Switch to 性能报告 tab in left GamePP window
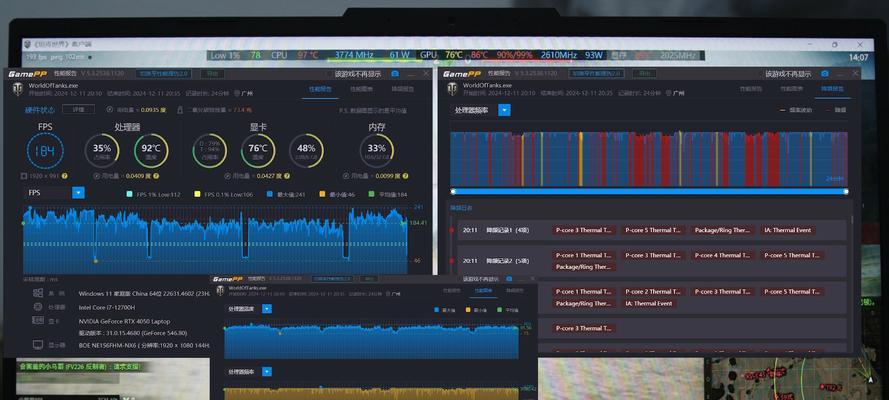 (x=320, y=89)
